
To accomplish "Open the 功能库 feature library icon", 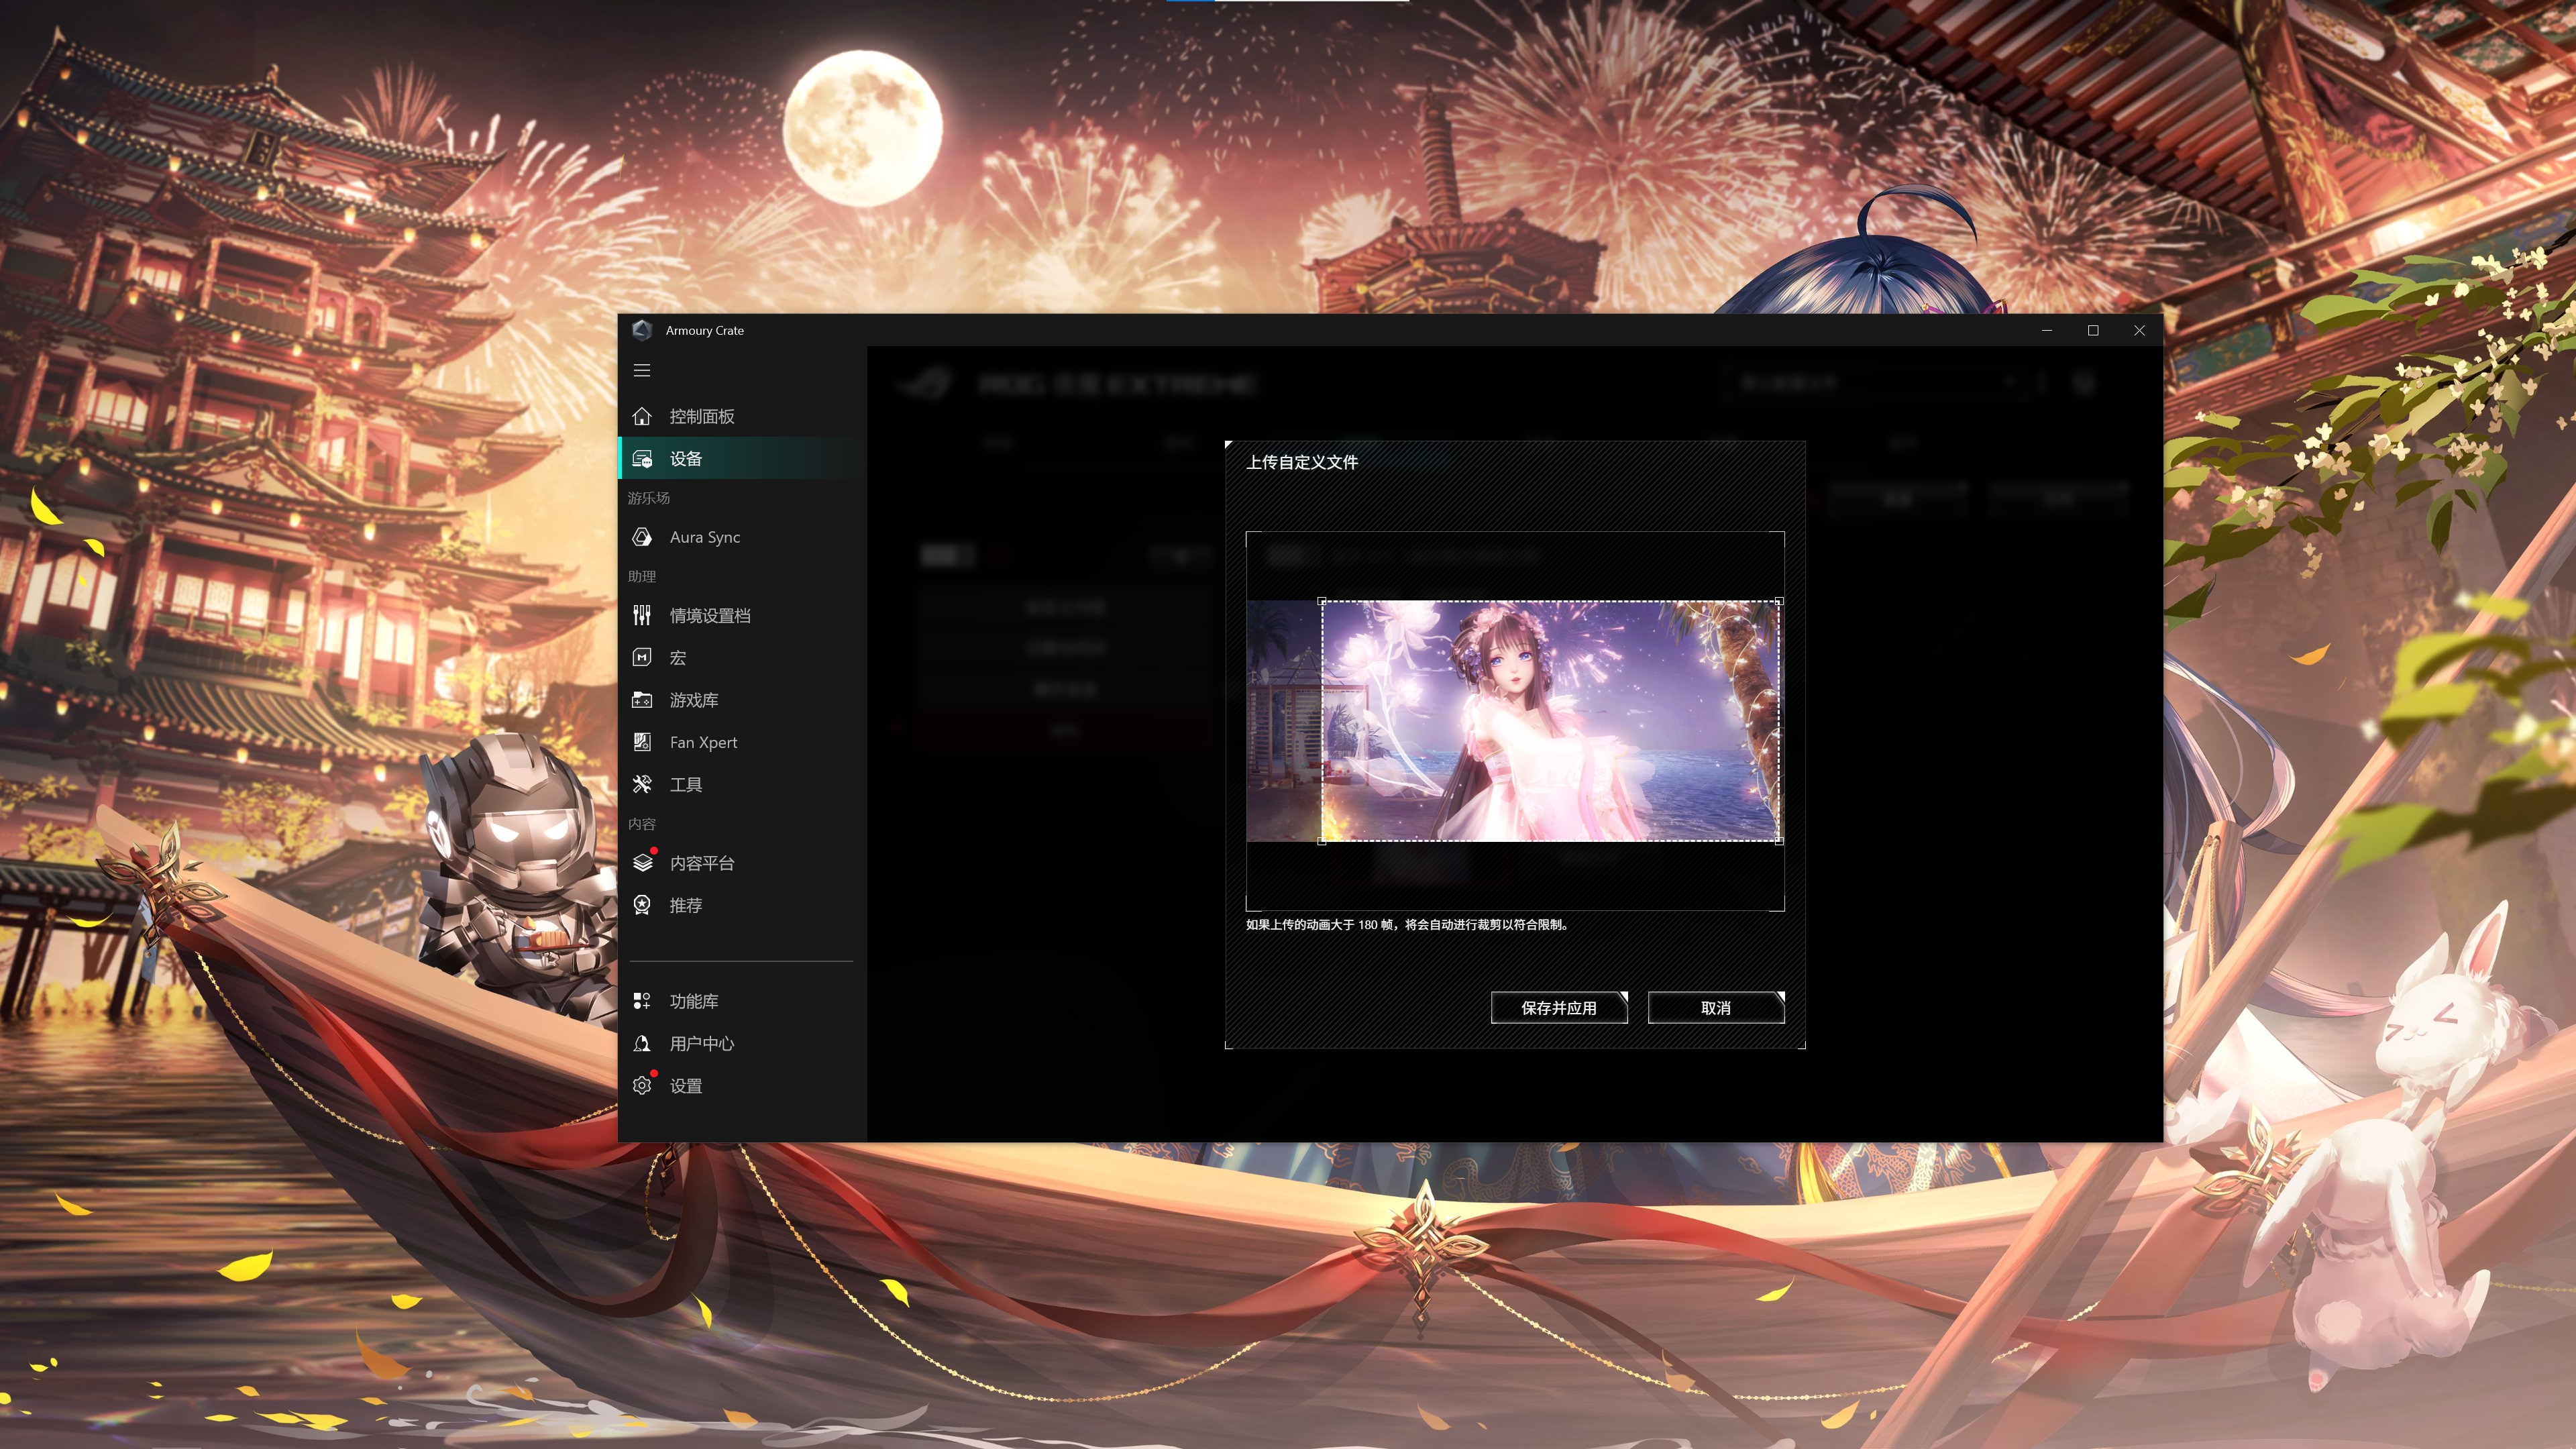I will (642, 1001).
